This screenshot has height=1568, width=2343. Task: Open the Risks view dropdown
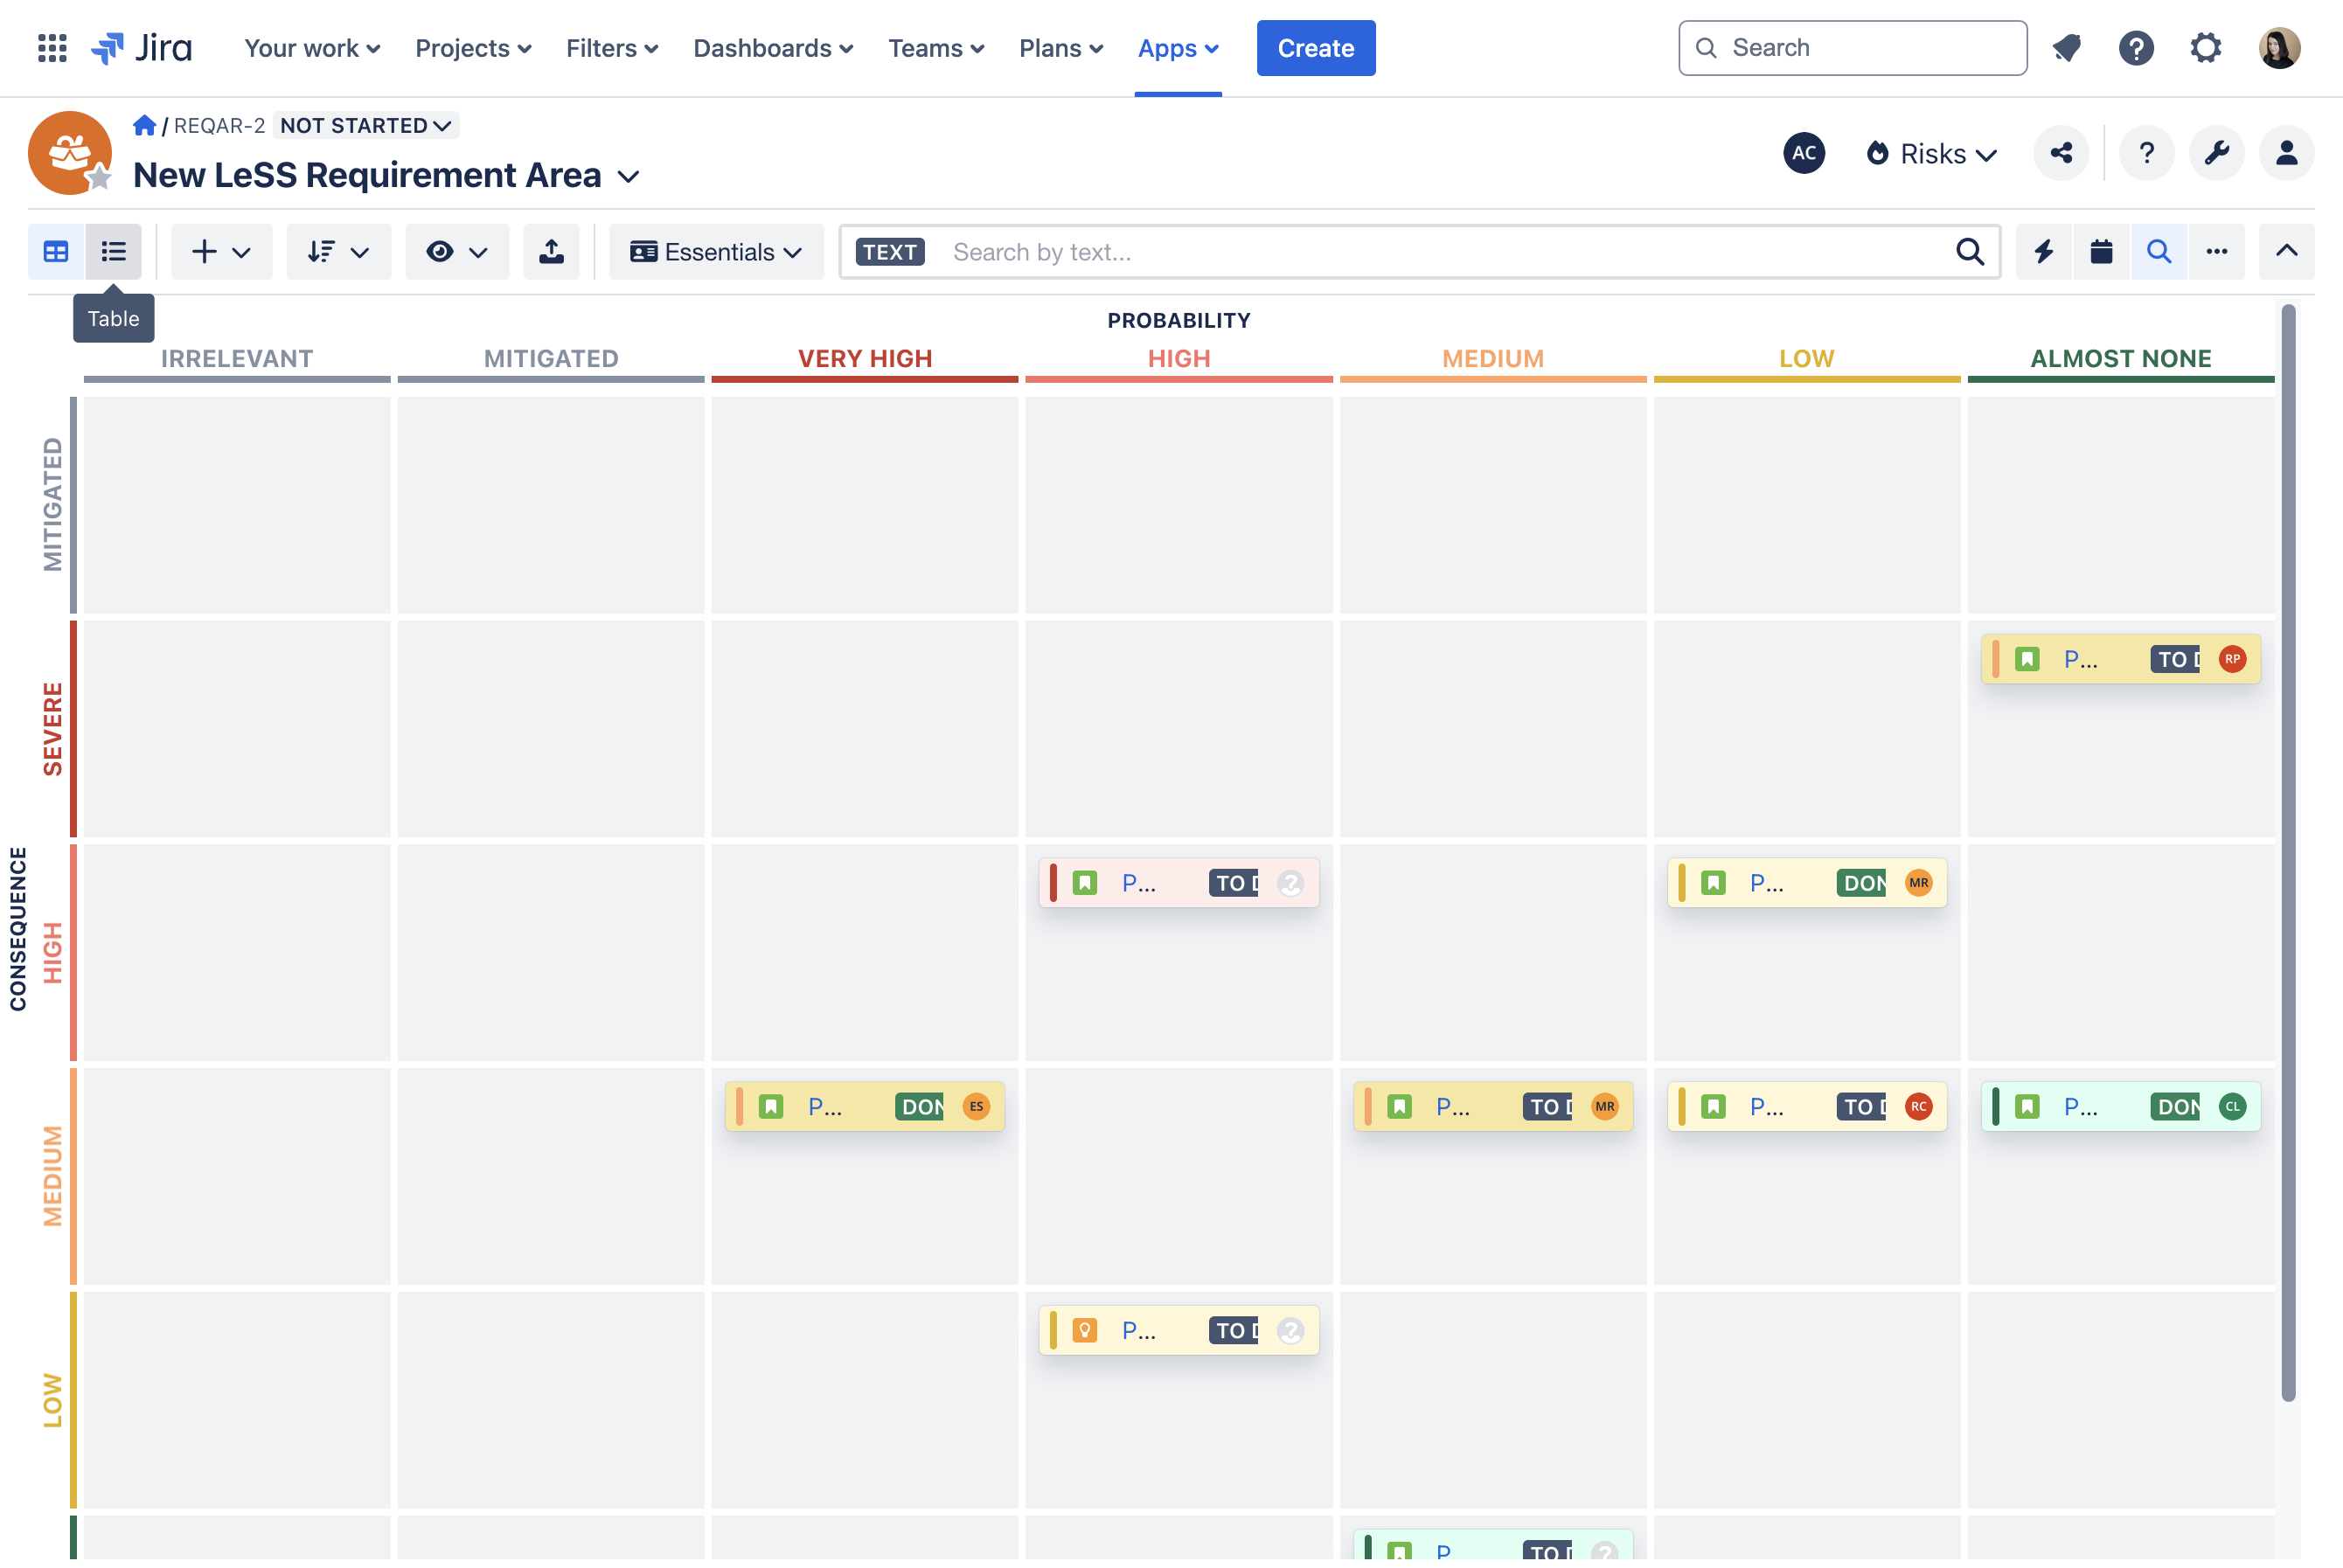pos(1931,153)
